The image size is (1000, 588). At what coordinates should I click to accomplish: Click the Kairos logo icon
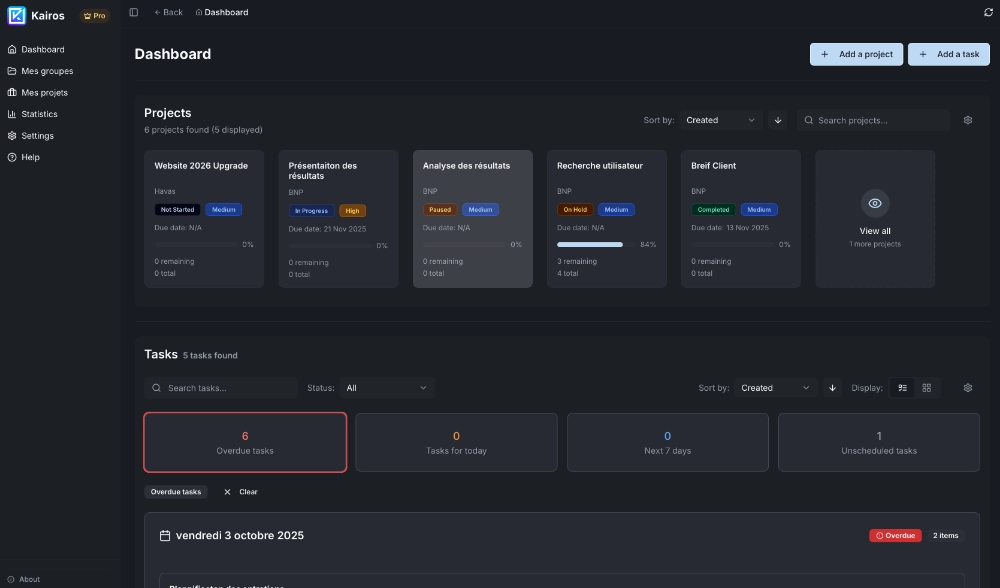[x=17, y=16]
